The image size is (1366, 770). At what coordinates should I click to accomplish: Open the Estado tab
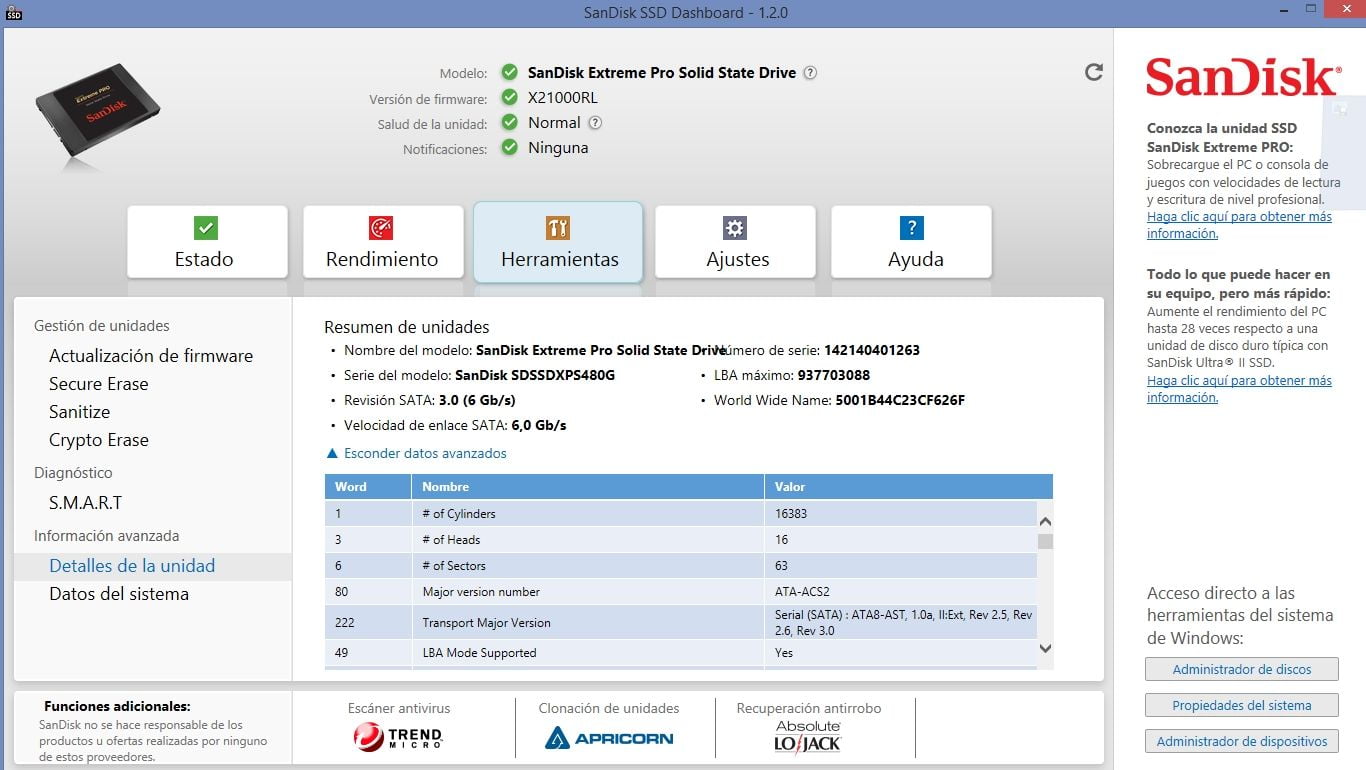click(x=207, y=242)
